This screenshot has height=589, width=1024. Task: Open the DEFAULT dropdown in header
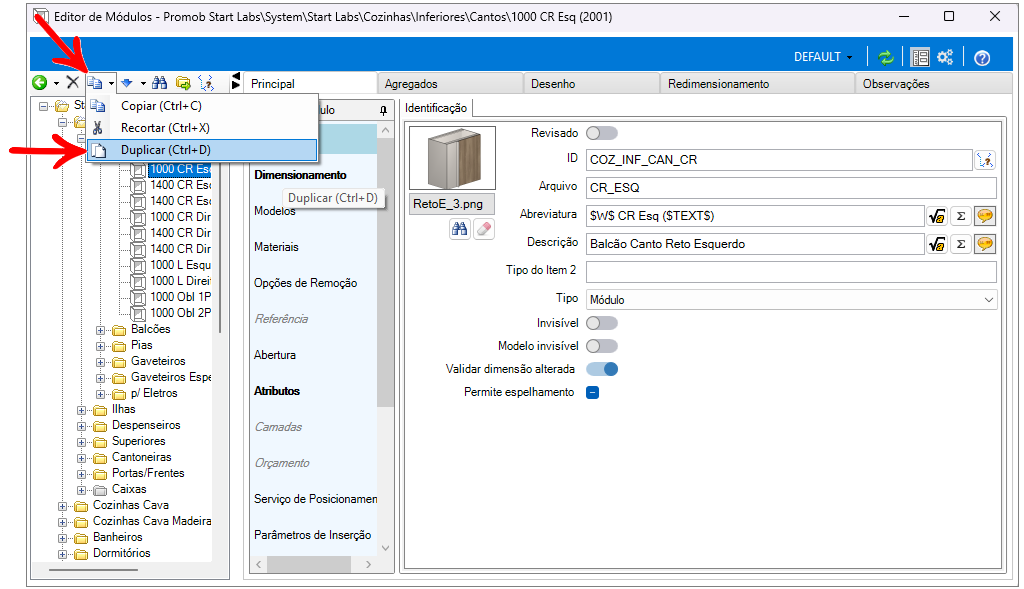(x=823, y=57)
